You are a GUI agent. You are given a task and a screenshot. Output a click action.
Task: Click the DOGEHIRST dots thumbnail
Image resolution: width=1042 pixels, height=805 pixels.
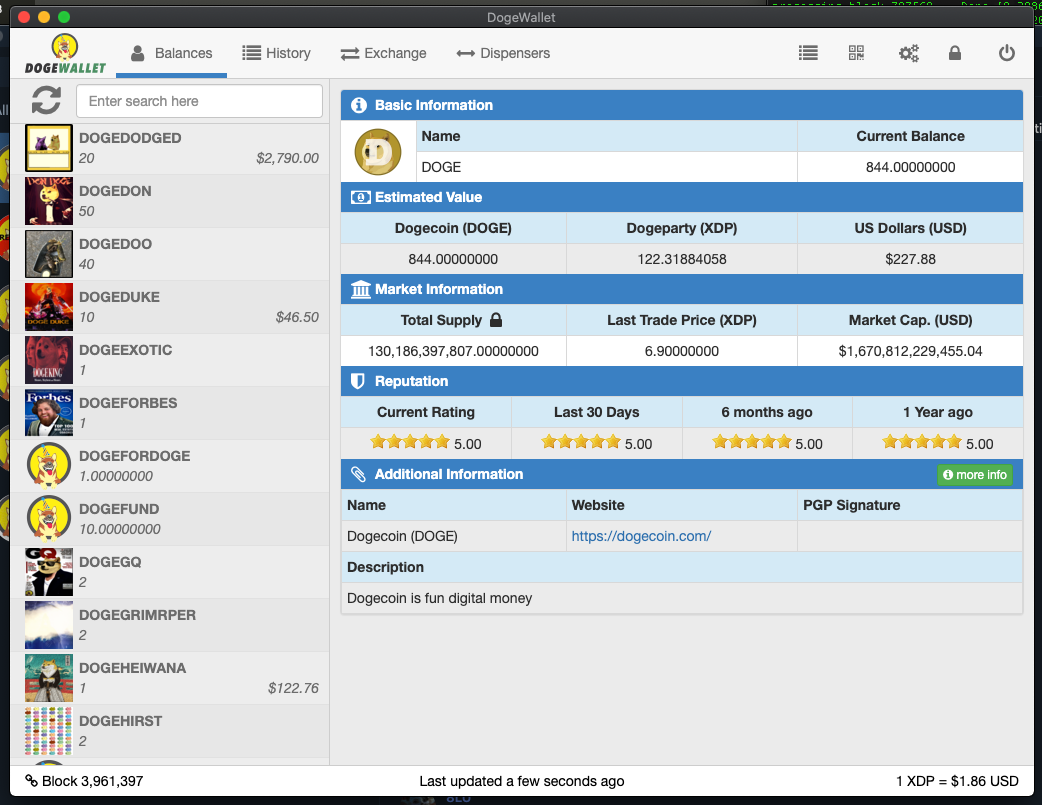(49, 731)
